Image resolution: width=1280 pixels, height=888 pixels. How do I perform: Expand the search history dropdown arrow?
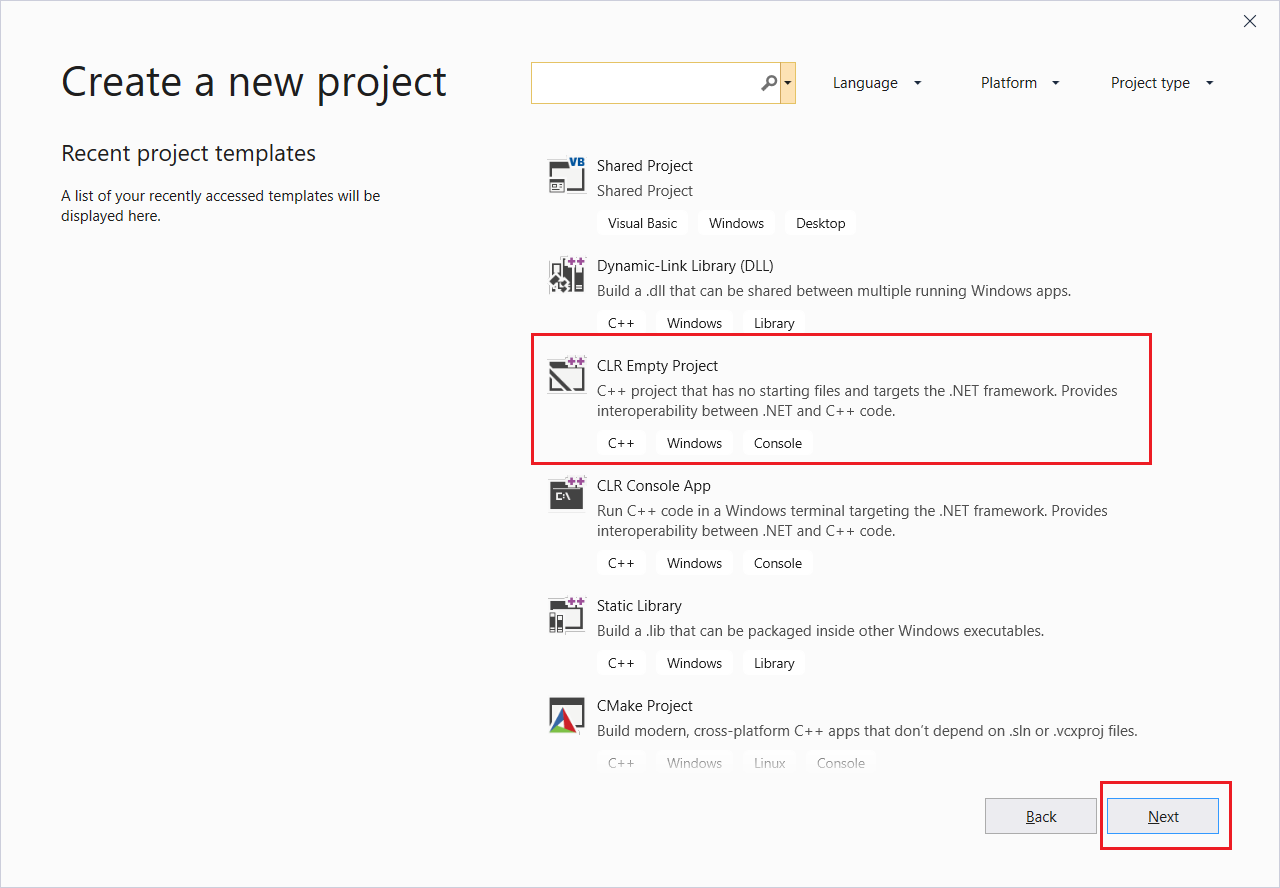[x=788, y=83]
